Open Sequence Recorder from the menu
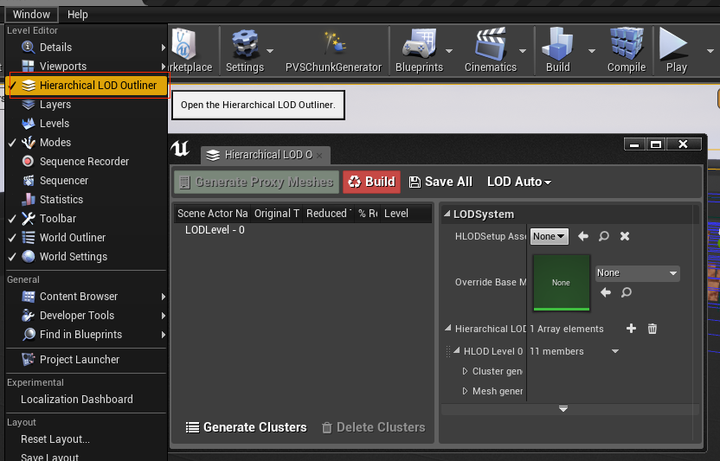This screenshot has height=461, width=720. click(x=86, y=161)
